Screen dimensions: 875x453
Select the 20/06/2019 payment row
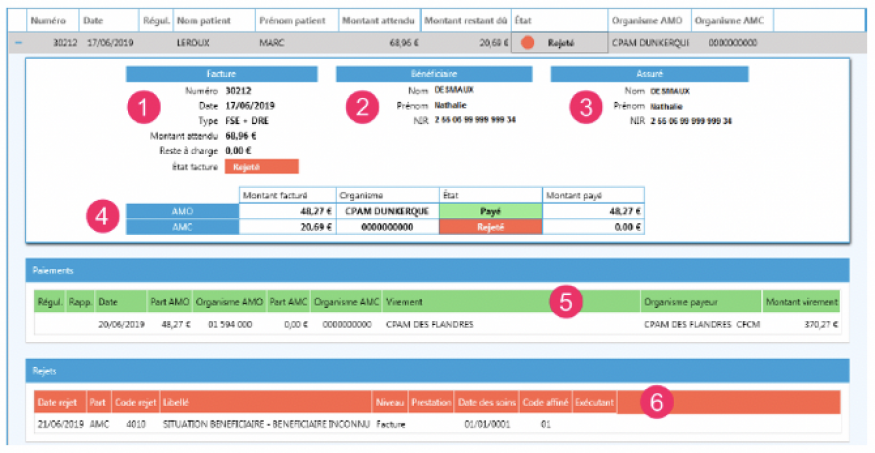click(x=437, y=325)
